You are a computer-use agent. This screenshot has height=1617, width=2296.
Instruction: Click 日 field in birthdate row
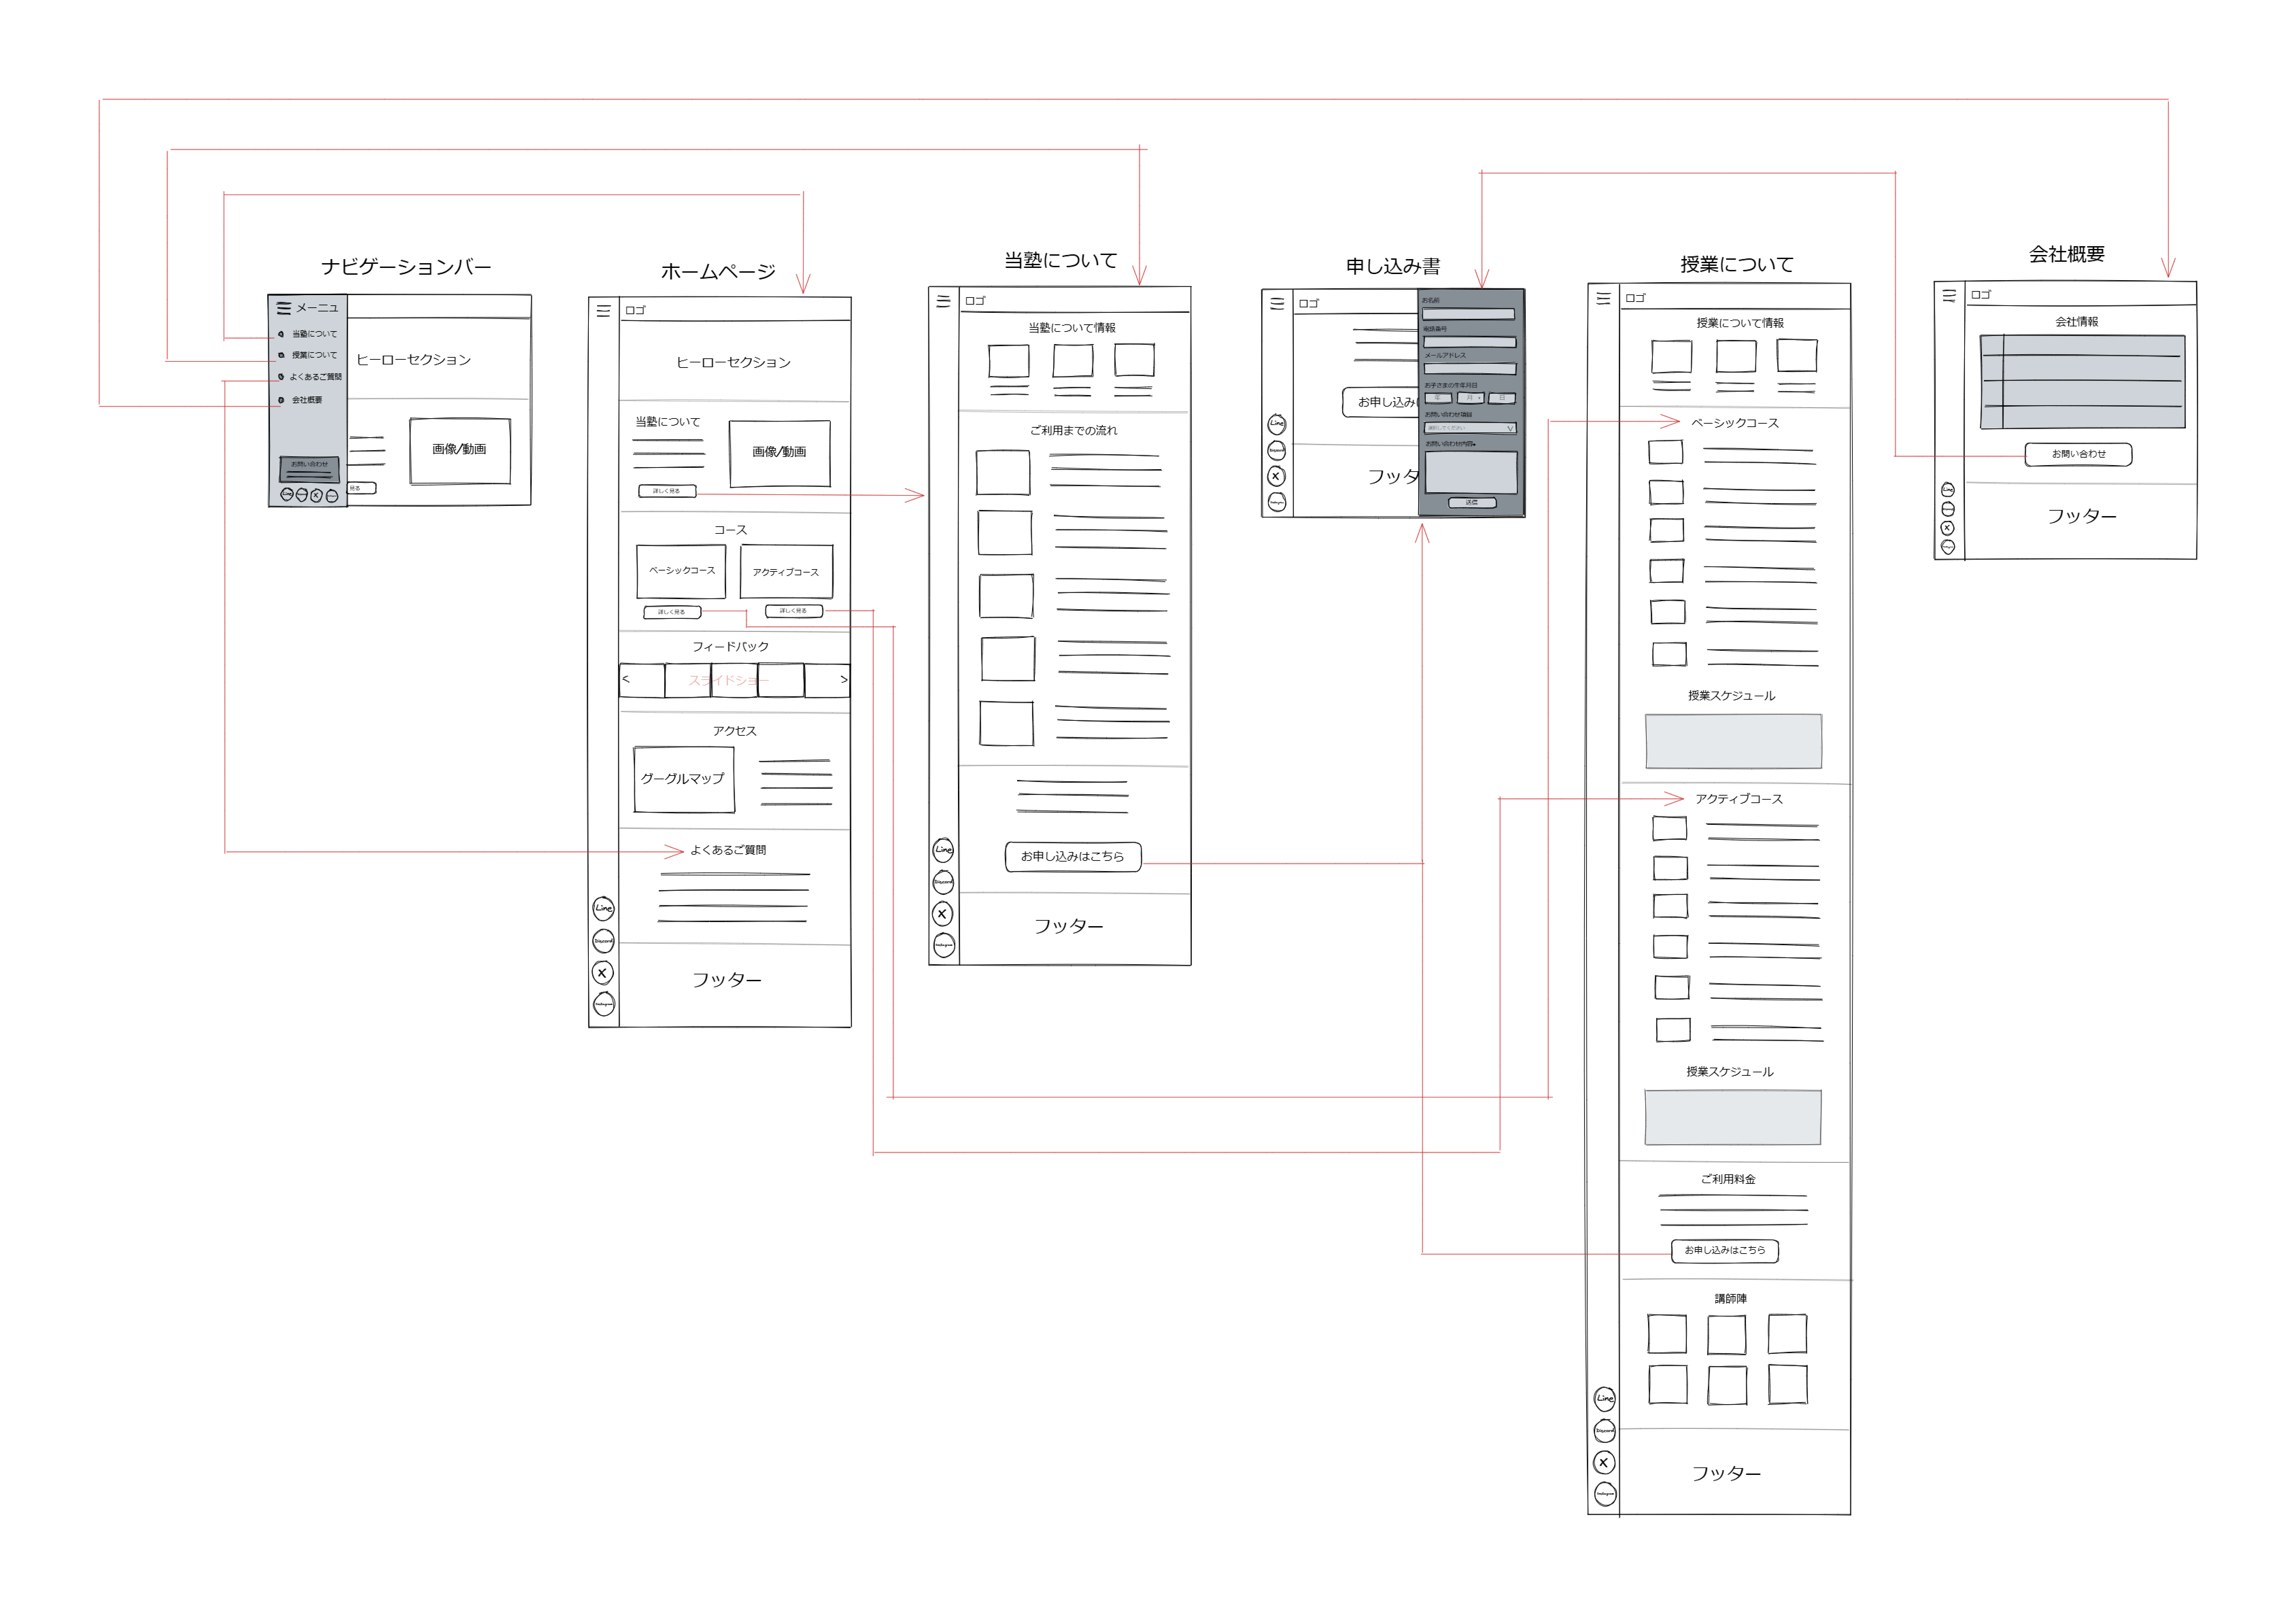(1502, 398)
